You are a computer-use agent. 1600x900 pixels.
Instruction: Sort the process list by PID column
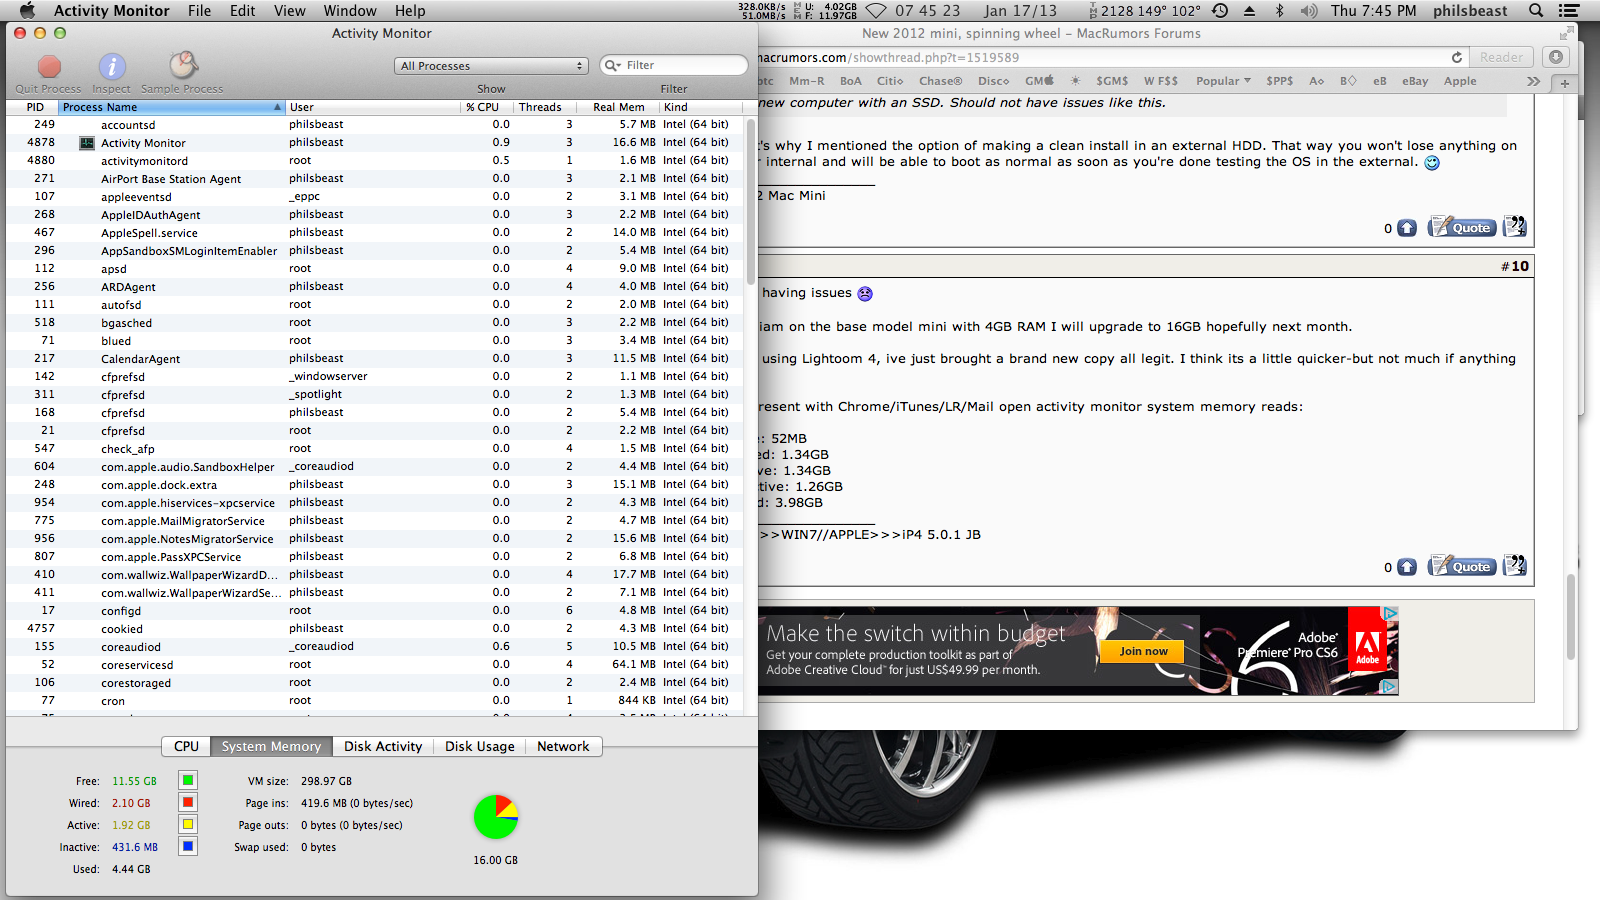tap(35, 107)
